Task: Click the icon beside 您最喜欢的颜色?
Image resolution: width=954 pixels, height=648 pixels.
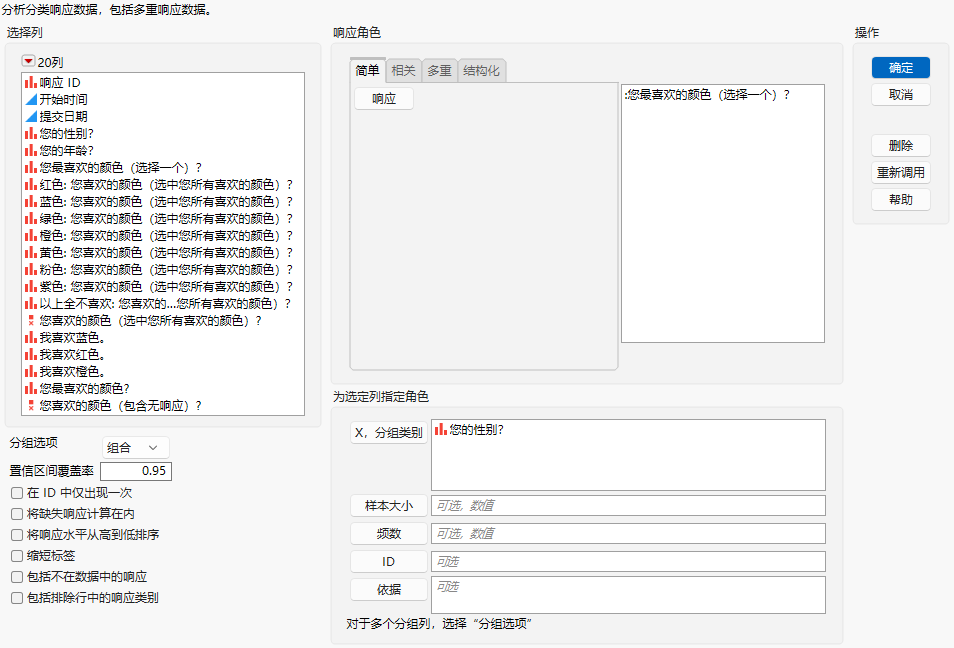Action: pos(30,389)
